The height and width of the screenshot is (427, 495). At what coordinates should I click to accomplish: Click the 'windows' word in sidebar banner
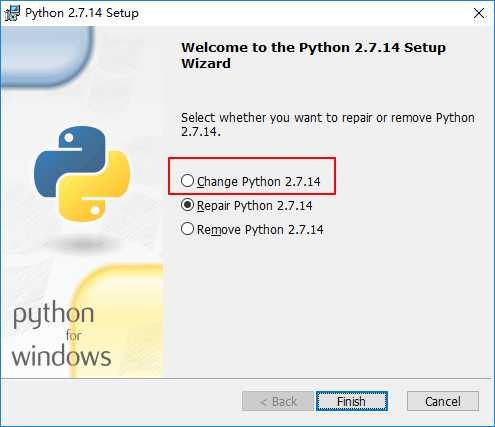tap(61, 356)
